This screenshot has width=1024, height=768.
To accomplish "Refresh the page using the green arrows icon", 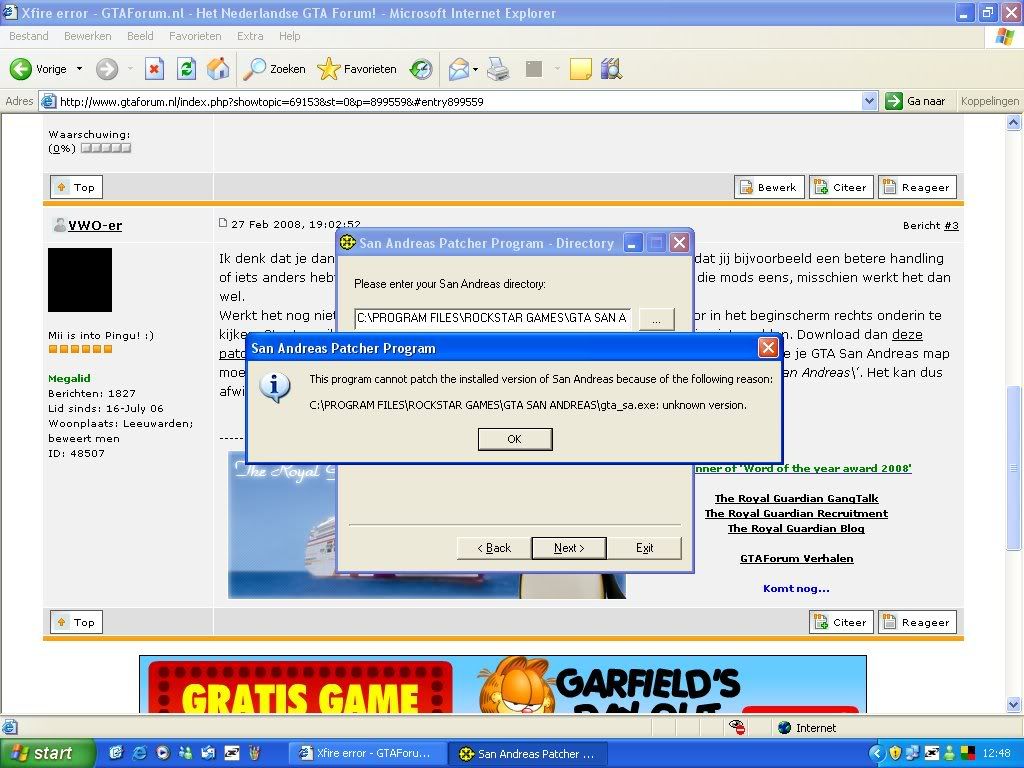I will click(187, 69).
